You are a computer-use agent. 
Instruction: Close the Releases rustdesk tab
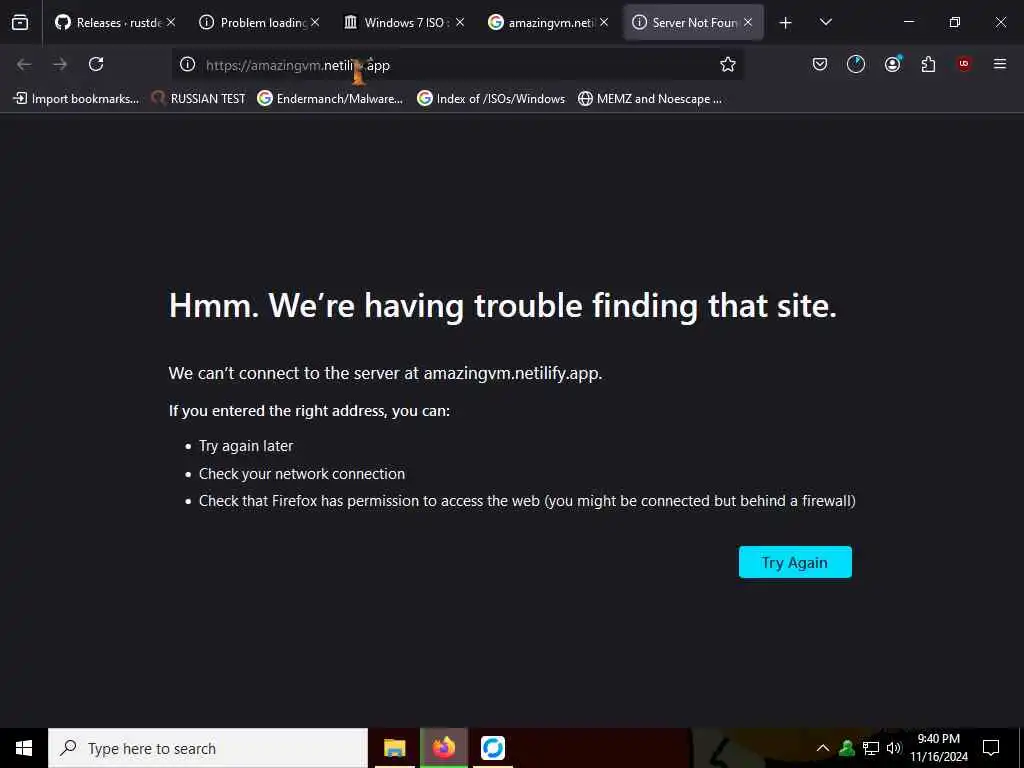[171, 22]
